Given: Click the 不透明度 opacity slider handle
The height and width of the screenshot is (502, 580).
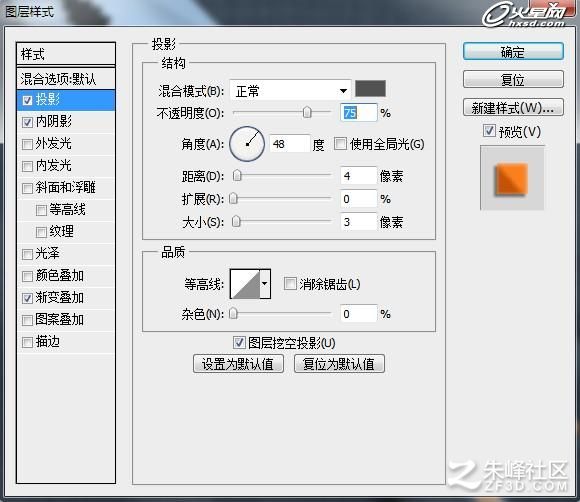Looking at the screenshot, I should point(307,112).
